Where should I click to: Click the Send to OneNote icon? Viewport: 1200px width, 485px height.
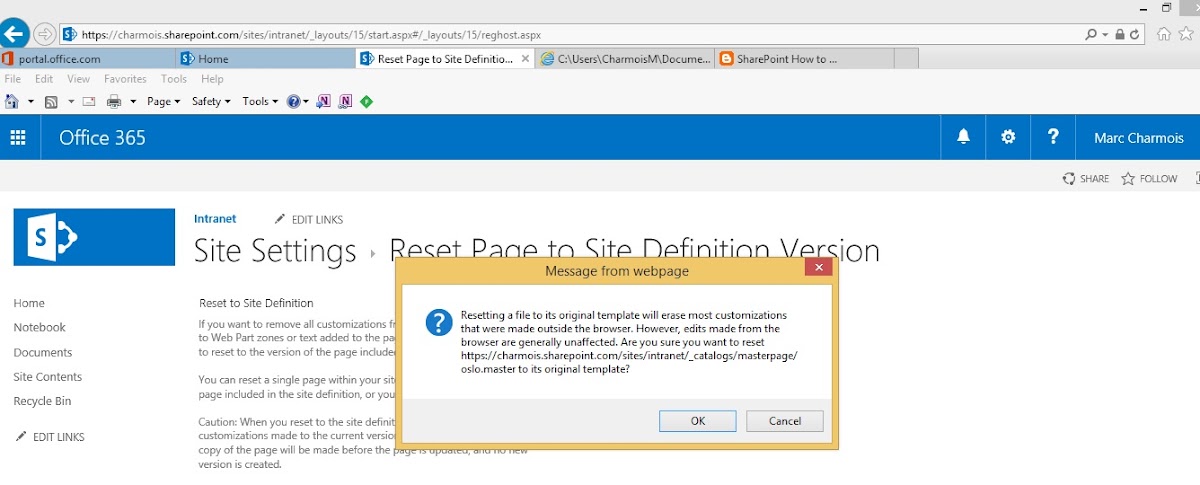(323, 101)
